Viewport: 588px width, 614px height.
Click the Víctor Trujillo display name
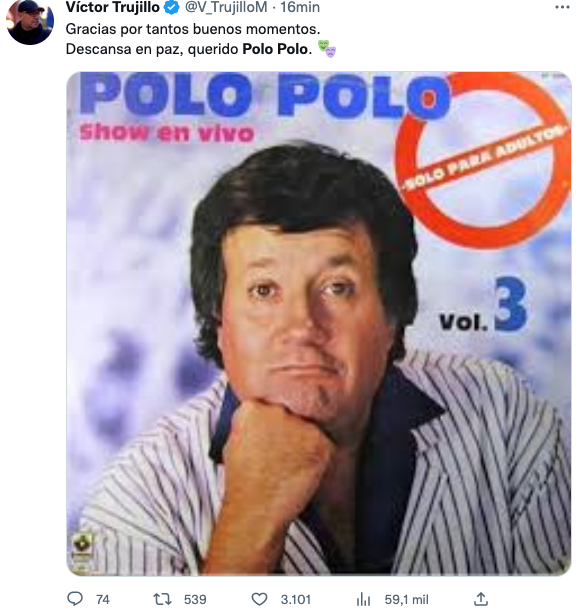(x=113, y=7)
